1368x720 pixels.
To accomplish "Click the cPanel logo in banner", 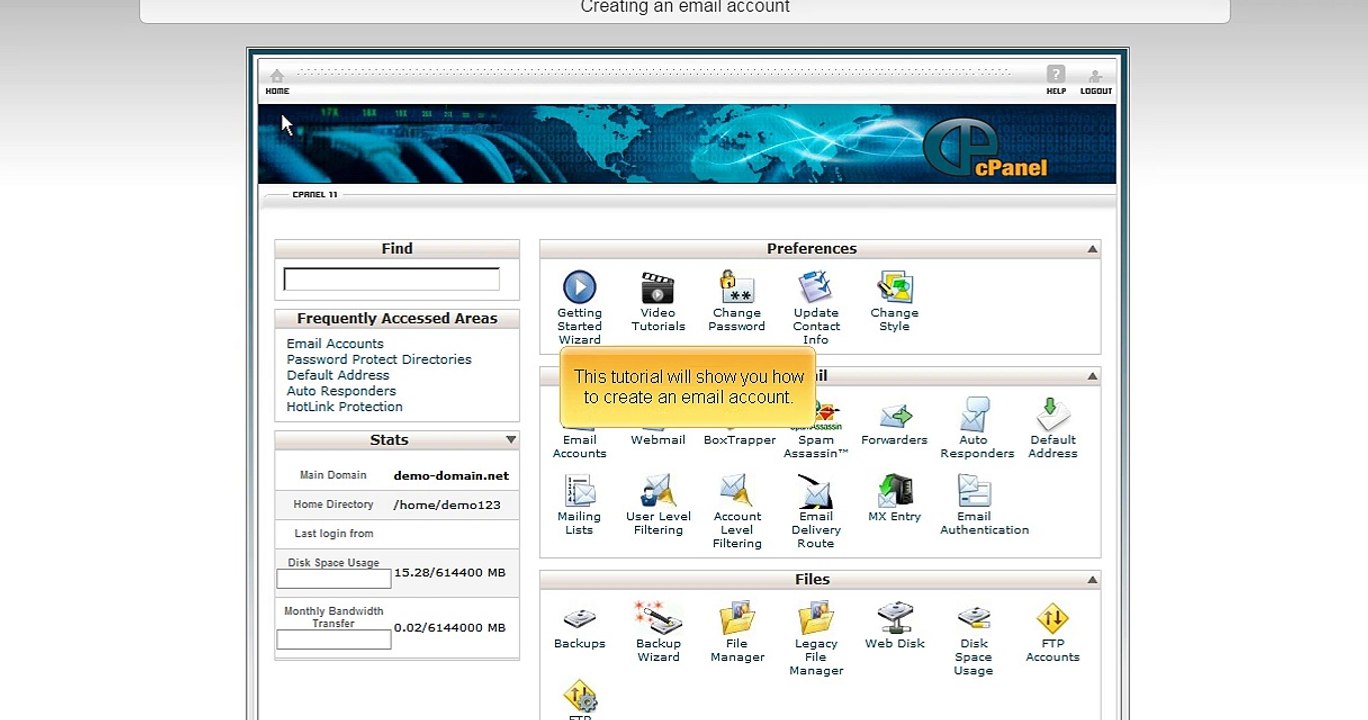I will [x=985, y=149].
